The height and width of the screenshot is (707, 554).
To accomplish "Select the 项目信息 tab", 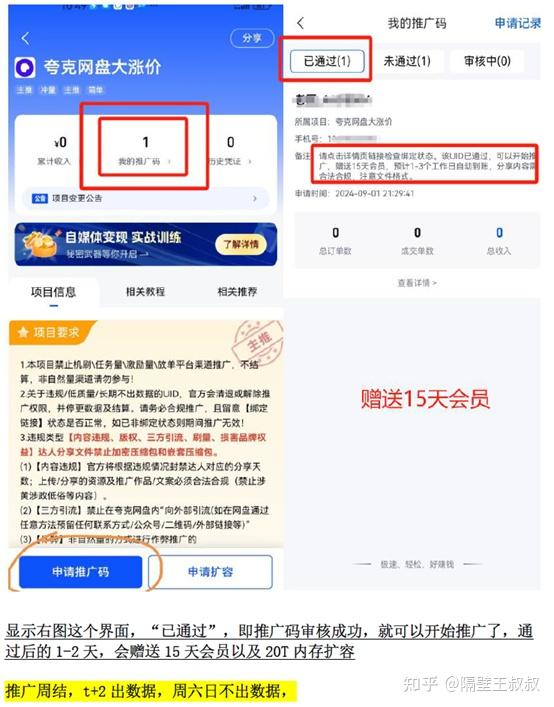I will [53, 292].
